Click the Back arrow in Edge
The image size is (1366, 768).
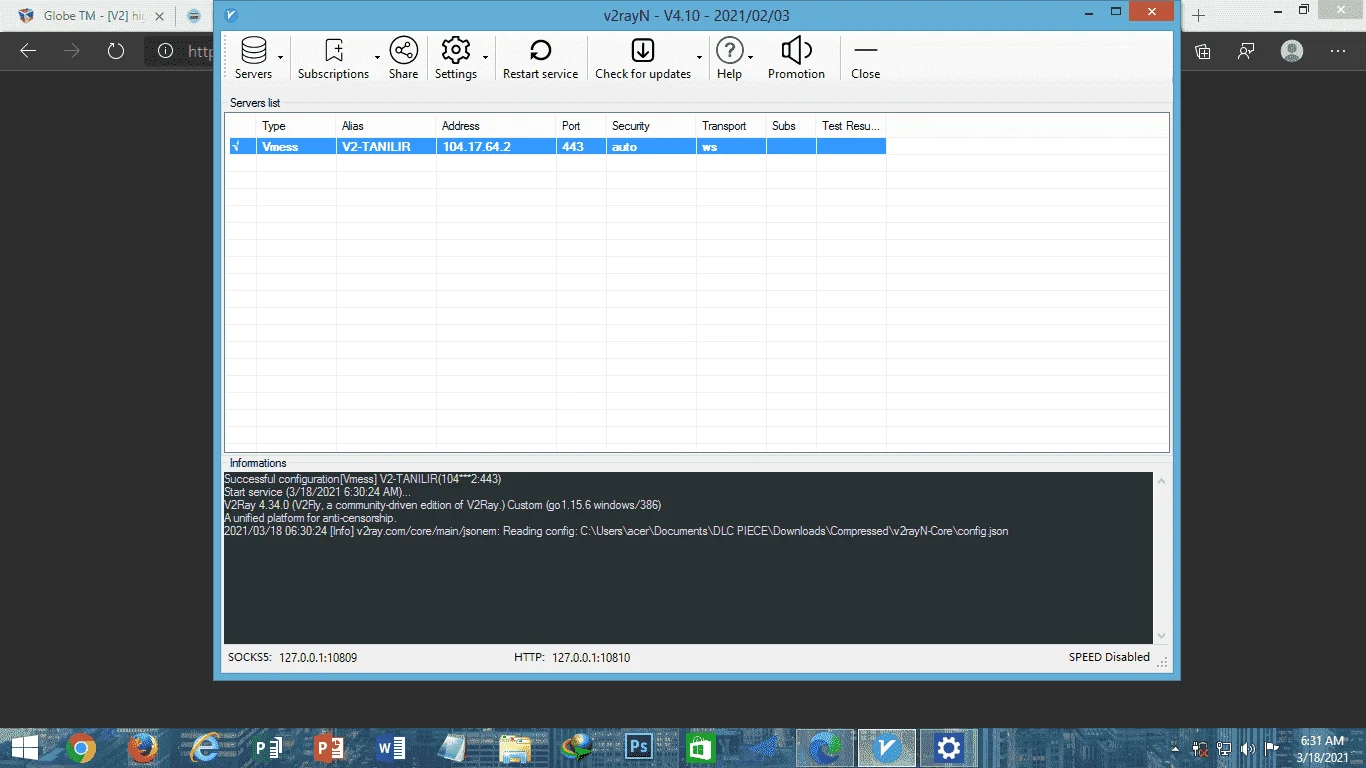pos(28,51)
